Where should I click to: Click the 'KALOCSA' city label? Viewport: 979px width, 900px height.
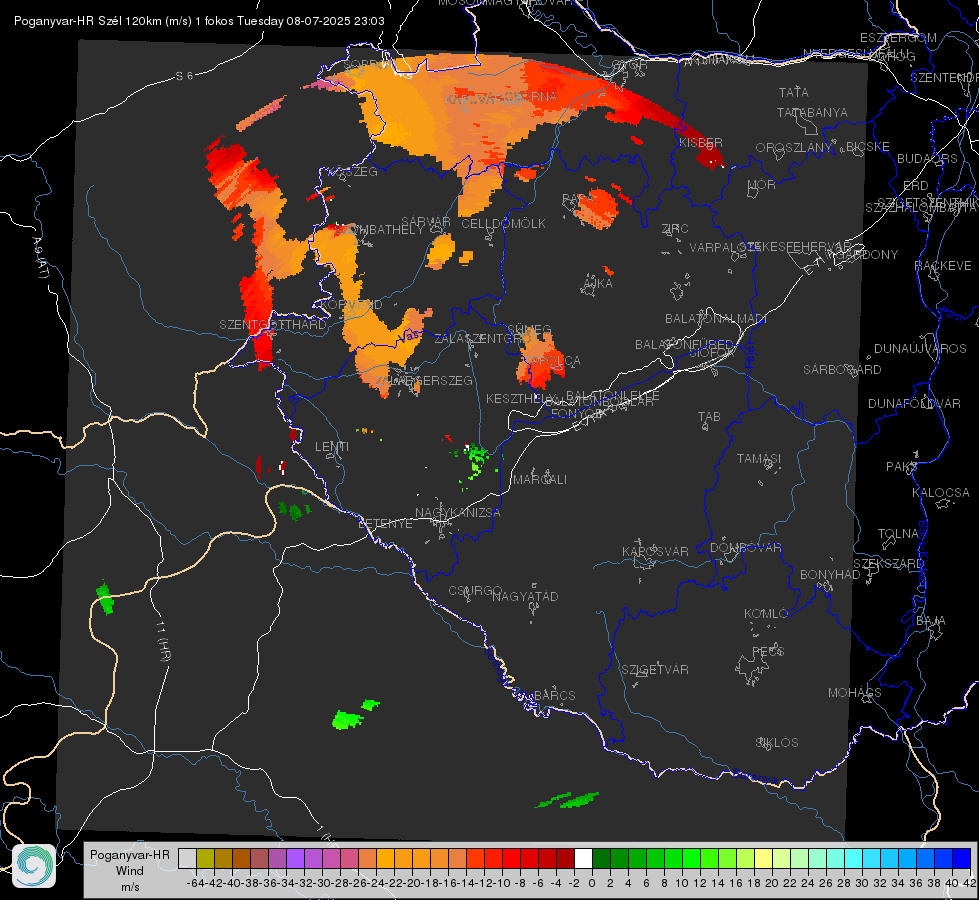tap(941, 493)
